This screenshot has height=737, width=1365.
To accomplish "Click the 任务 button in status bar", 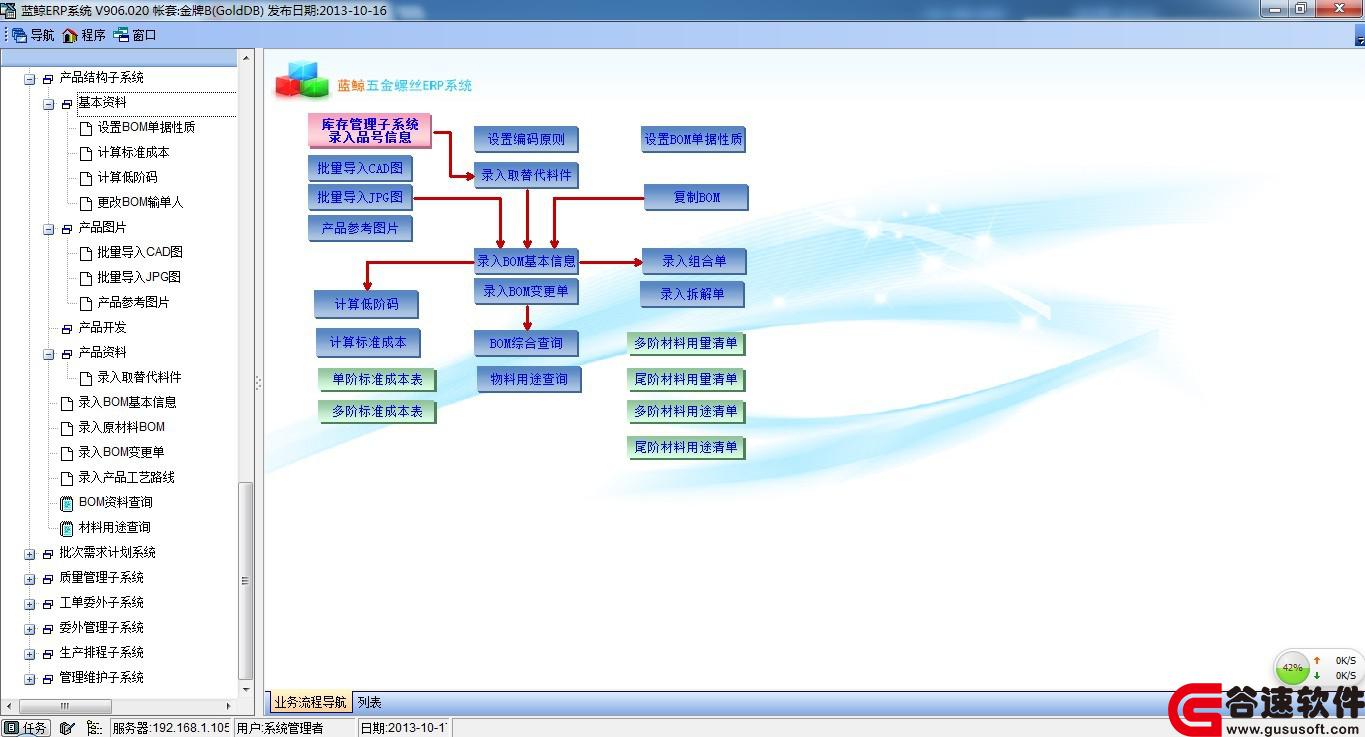I will (26, 728).
